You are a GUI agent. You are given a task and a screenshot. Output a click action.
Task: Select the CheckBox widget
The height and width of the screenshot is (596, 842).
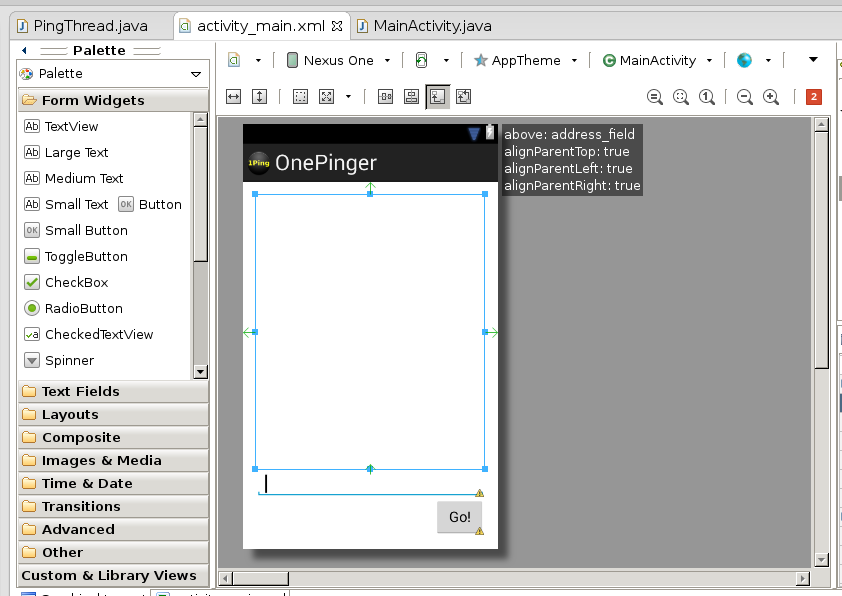67,282
